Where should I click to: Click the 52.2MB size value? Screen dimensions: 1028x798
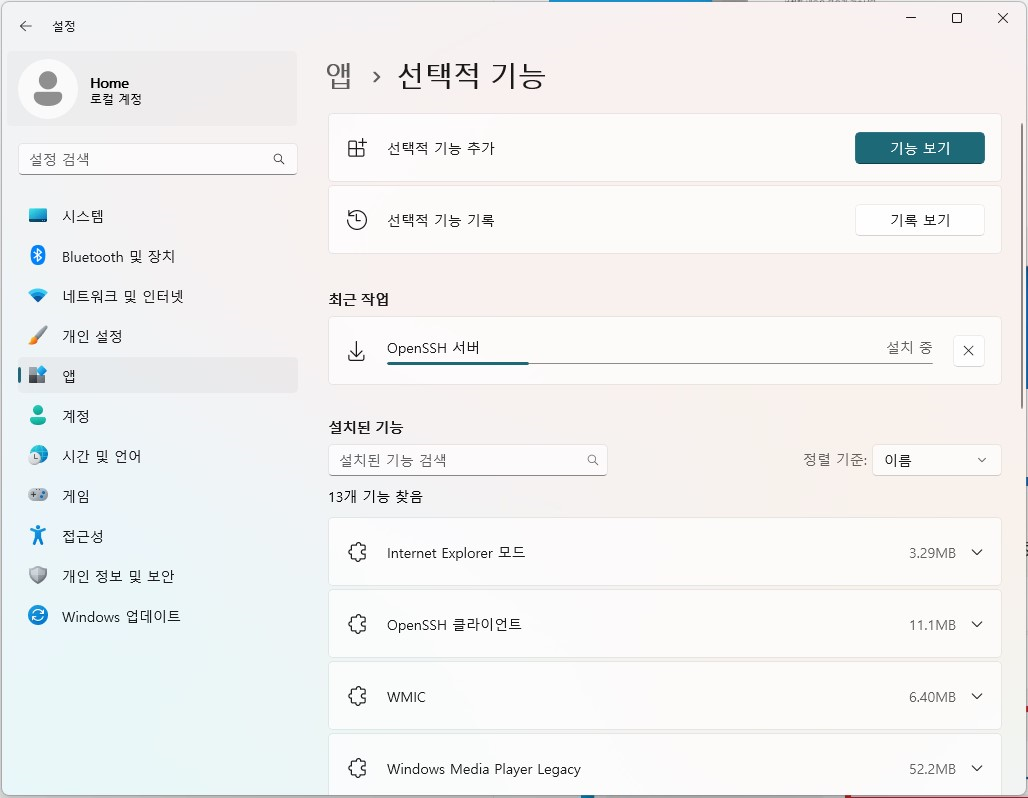[x=932, y=768]
